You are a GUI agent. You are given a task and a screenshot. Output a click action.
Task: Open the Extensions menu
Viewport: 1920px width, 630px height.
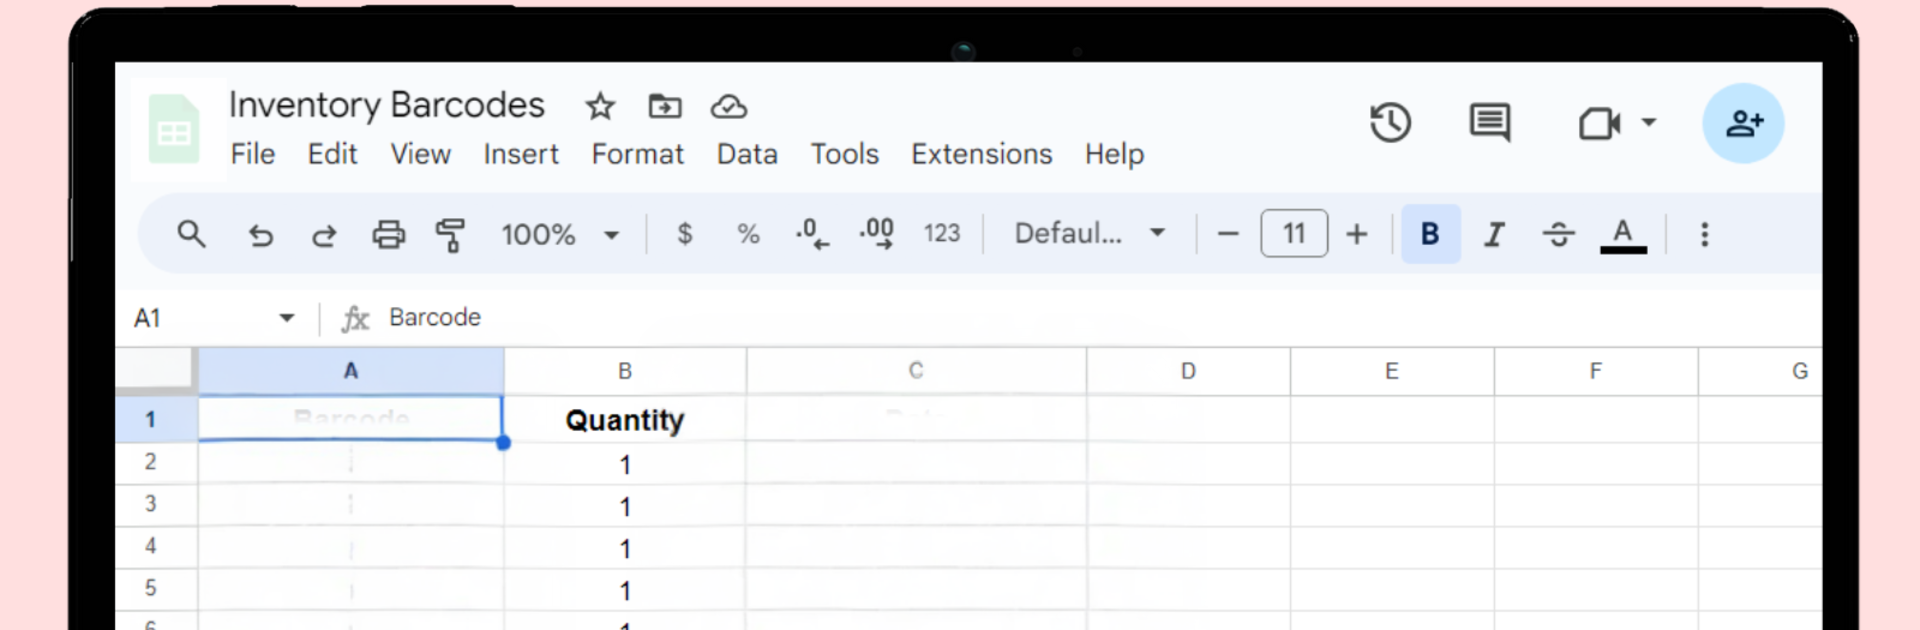point(981,154)
